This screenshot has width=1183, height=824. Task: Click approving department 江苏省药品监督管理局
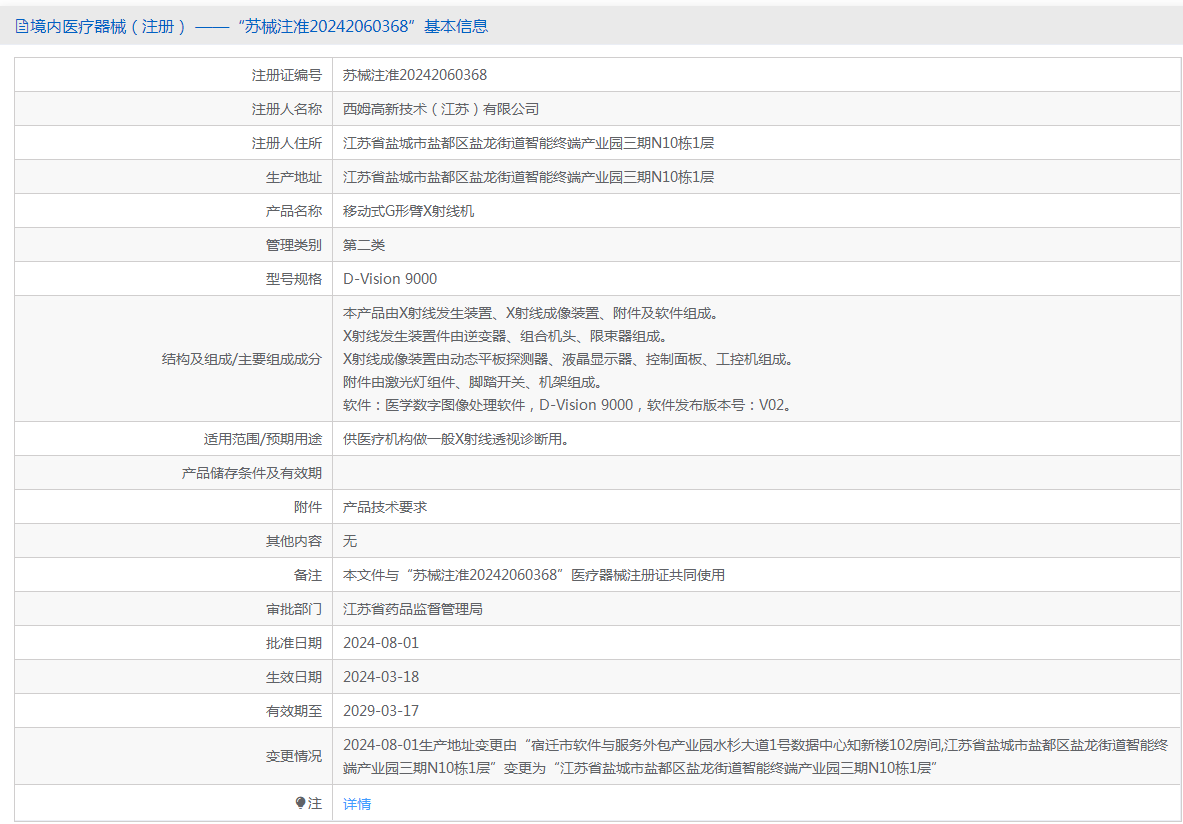[x=413, y=609]
